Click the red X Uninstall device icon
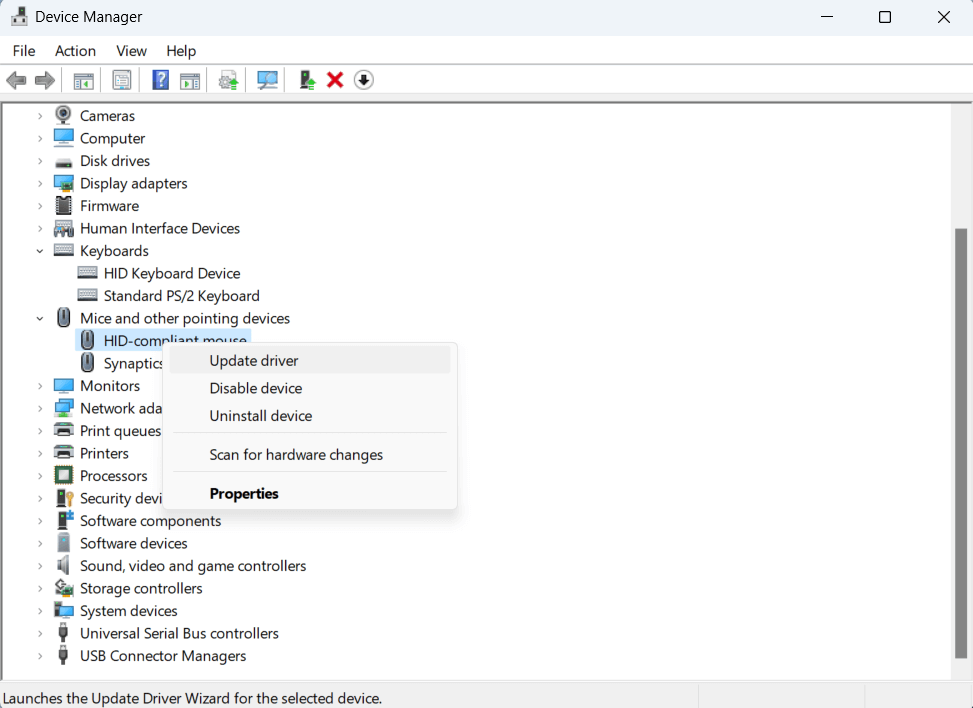Image resolution: width=973 pixels, height=708 pixels. pyautogui.click(x=335, y=80)
